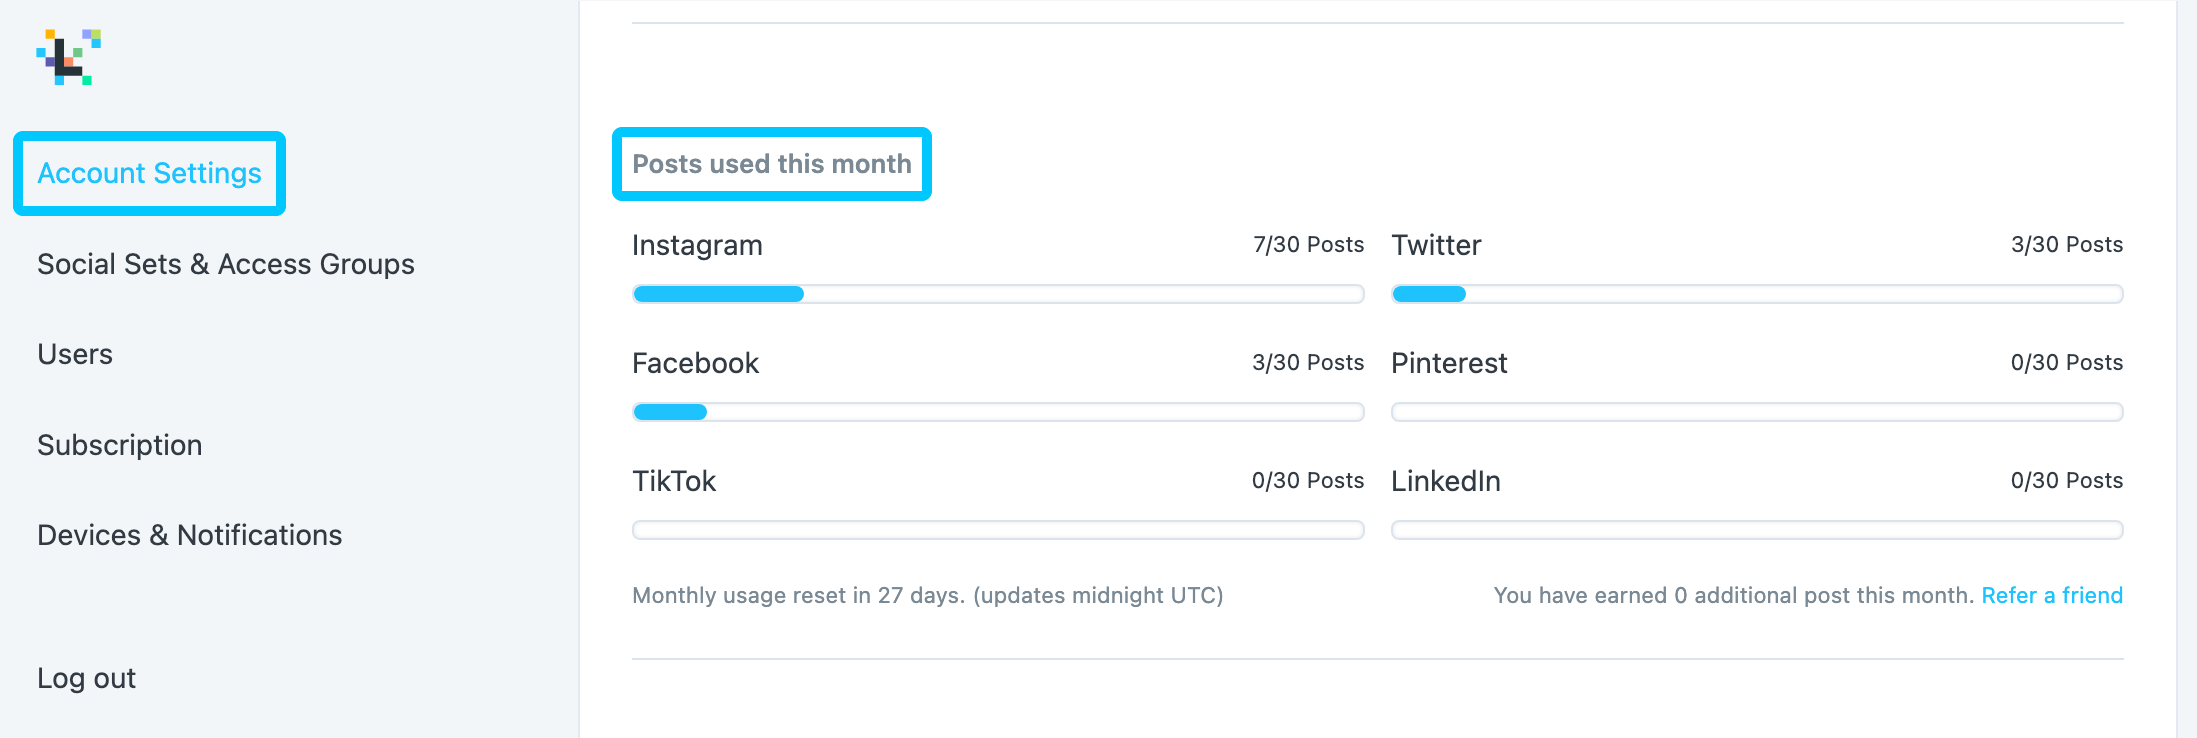Log out of the account
2197x738 pixels.
86,678
